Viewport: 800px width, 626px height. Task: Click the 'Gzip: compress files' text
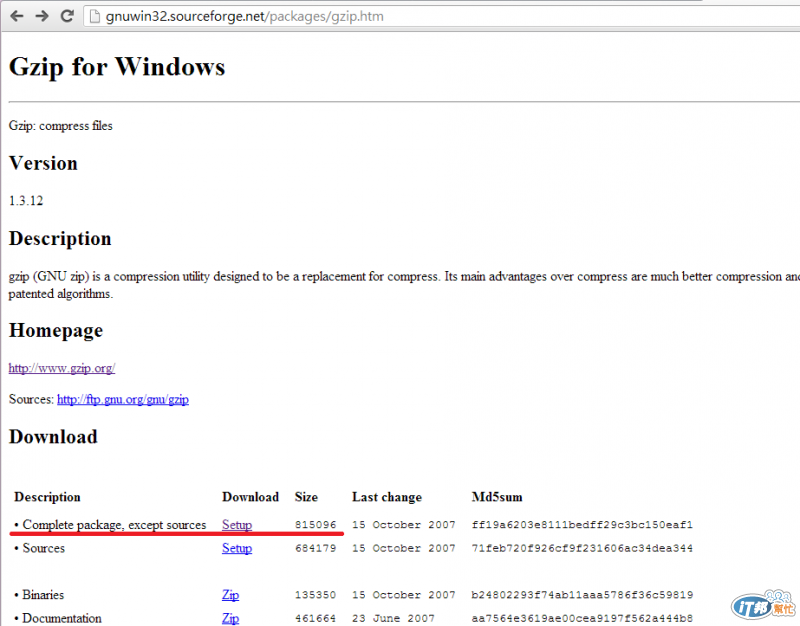point(61,126)
